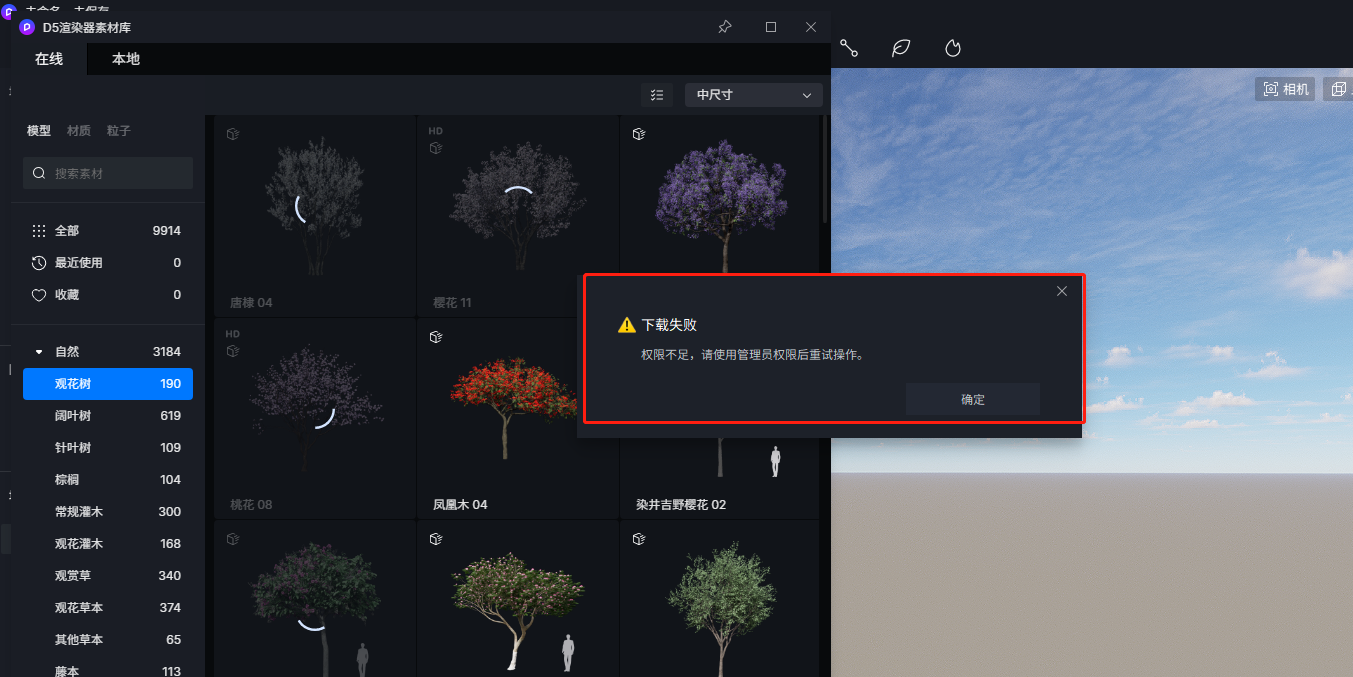The width and height of the screenshot is (1353, 677).
Task: Maximize the D5 asset library window
Action: [x=771, y=27]
